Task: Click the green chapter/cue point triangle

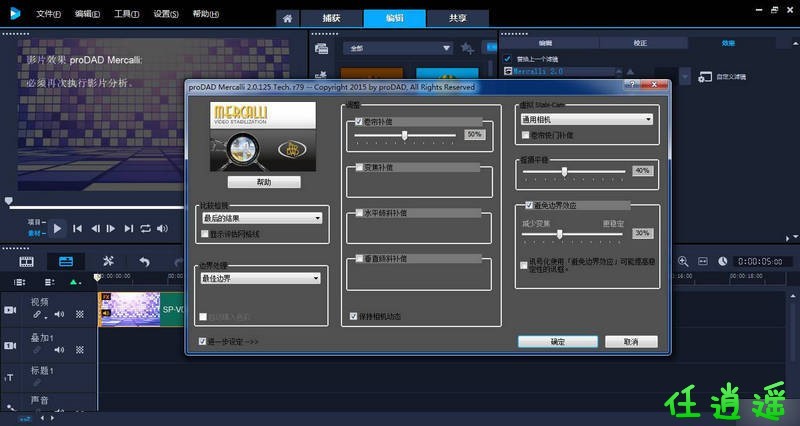Action: pos(74,282)
